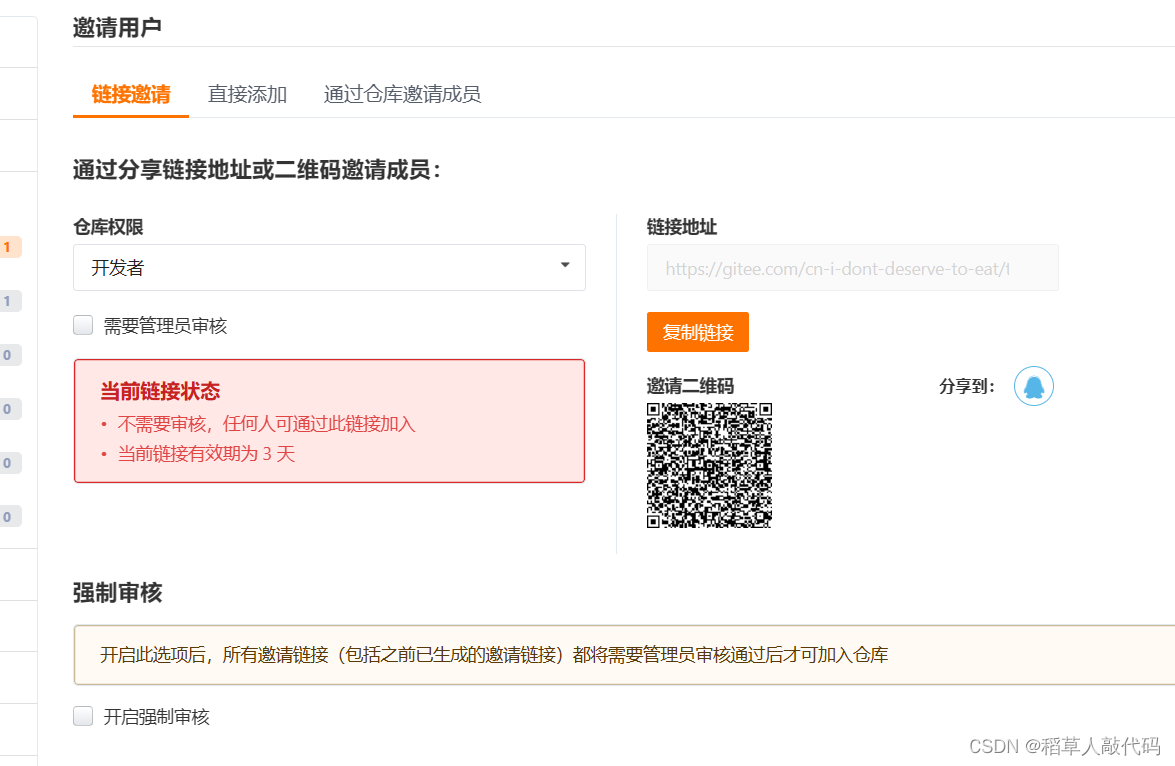The height and width of the screenshot is (766, 1175).
Task: Click the 链接地址 field label
Action: click(682, 226)
